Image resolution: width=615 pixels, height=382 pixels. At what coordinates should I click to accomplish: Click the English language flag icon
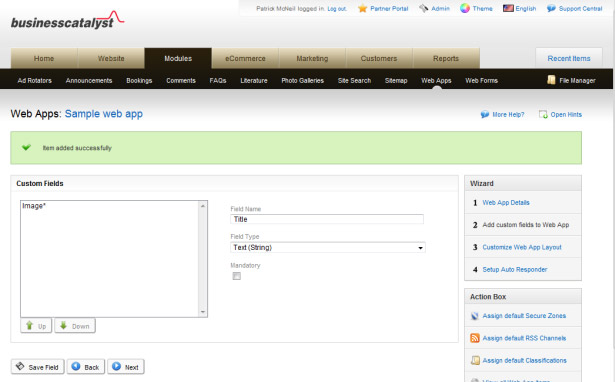point(508,8)
